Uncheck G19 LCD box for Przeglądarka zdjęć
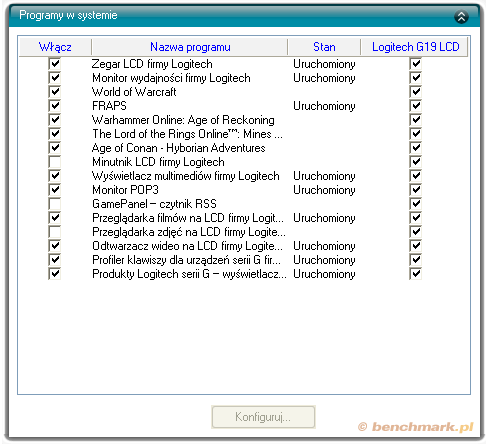Image resolution: width=490 pixels, height=444 pixels. pos(416,232)
